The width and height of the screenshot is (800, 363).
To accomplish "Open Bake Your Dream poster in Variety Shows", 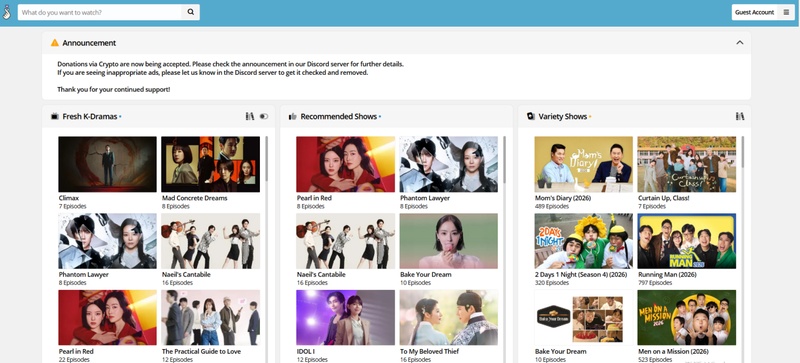I will pyautogui.click(x=584, y=318).
